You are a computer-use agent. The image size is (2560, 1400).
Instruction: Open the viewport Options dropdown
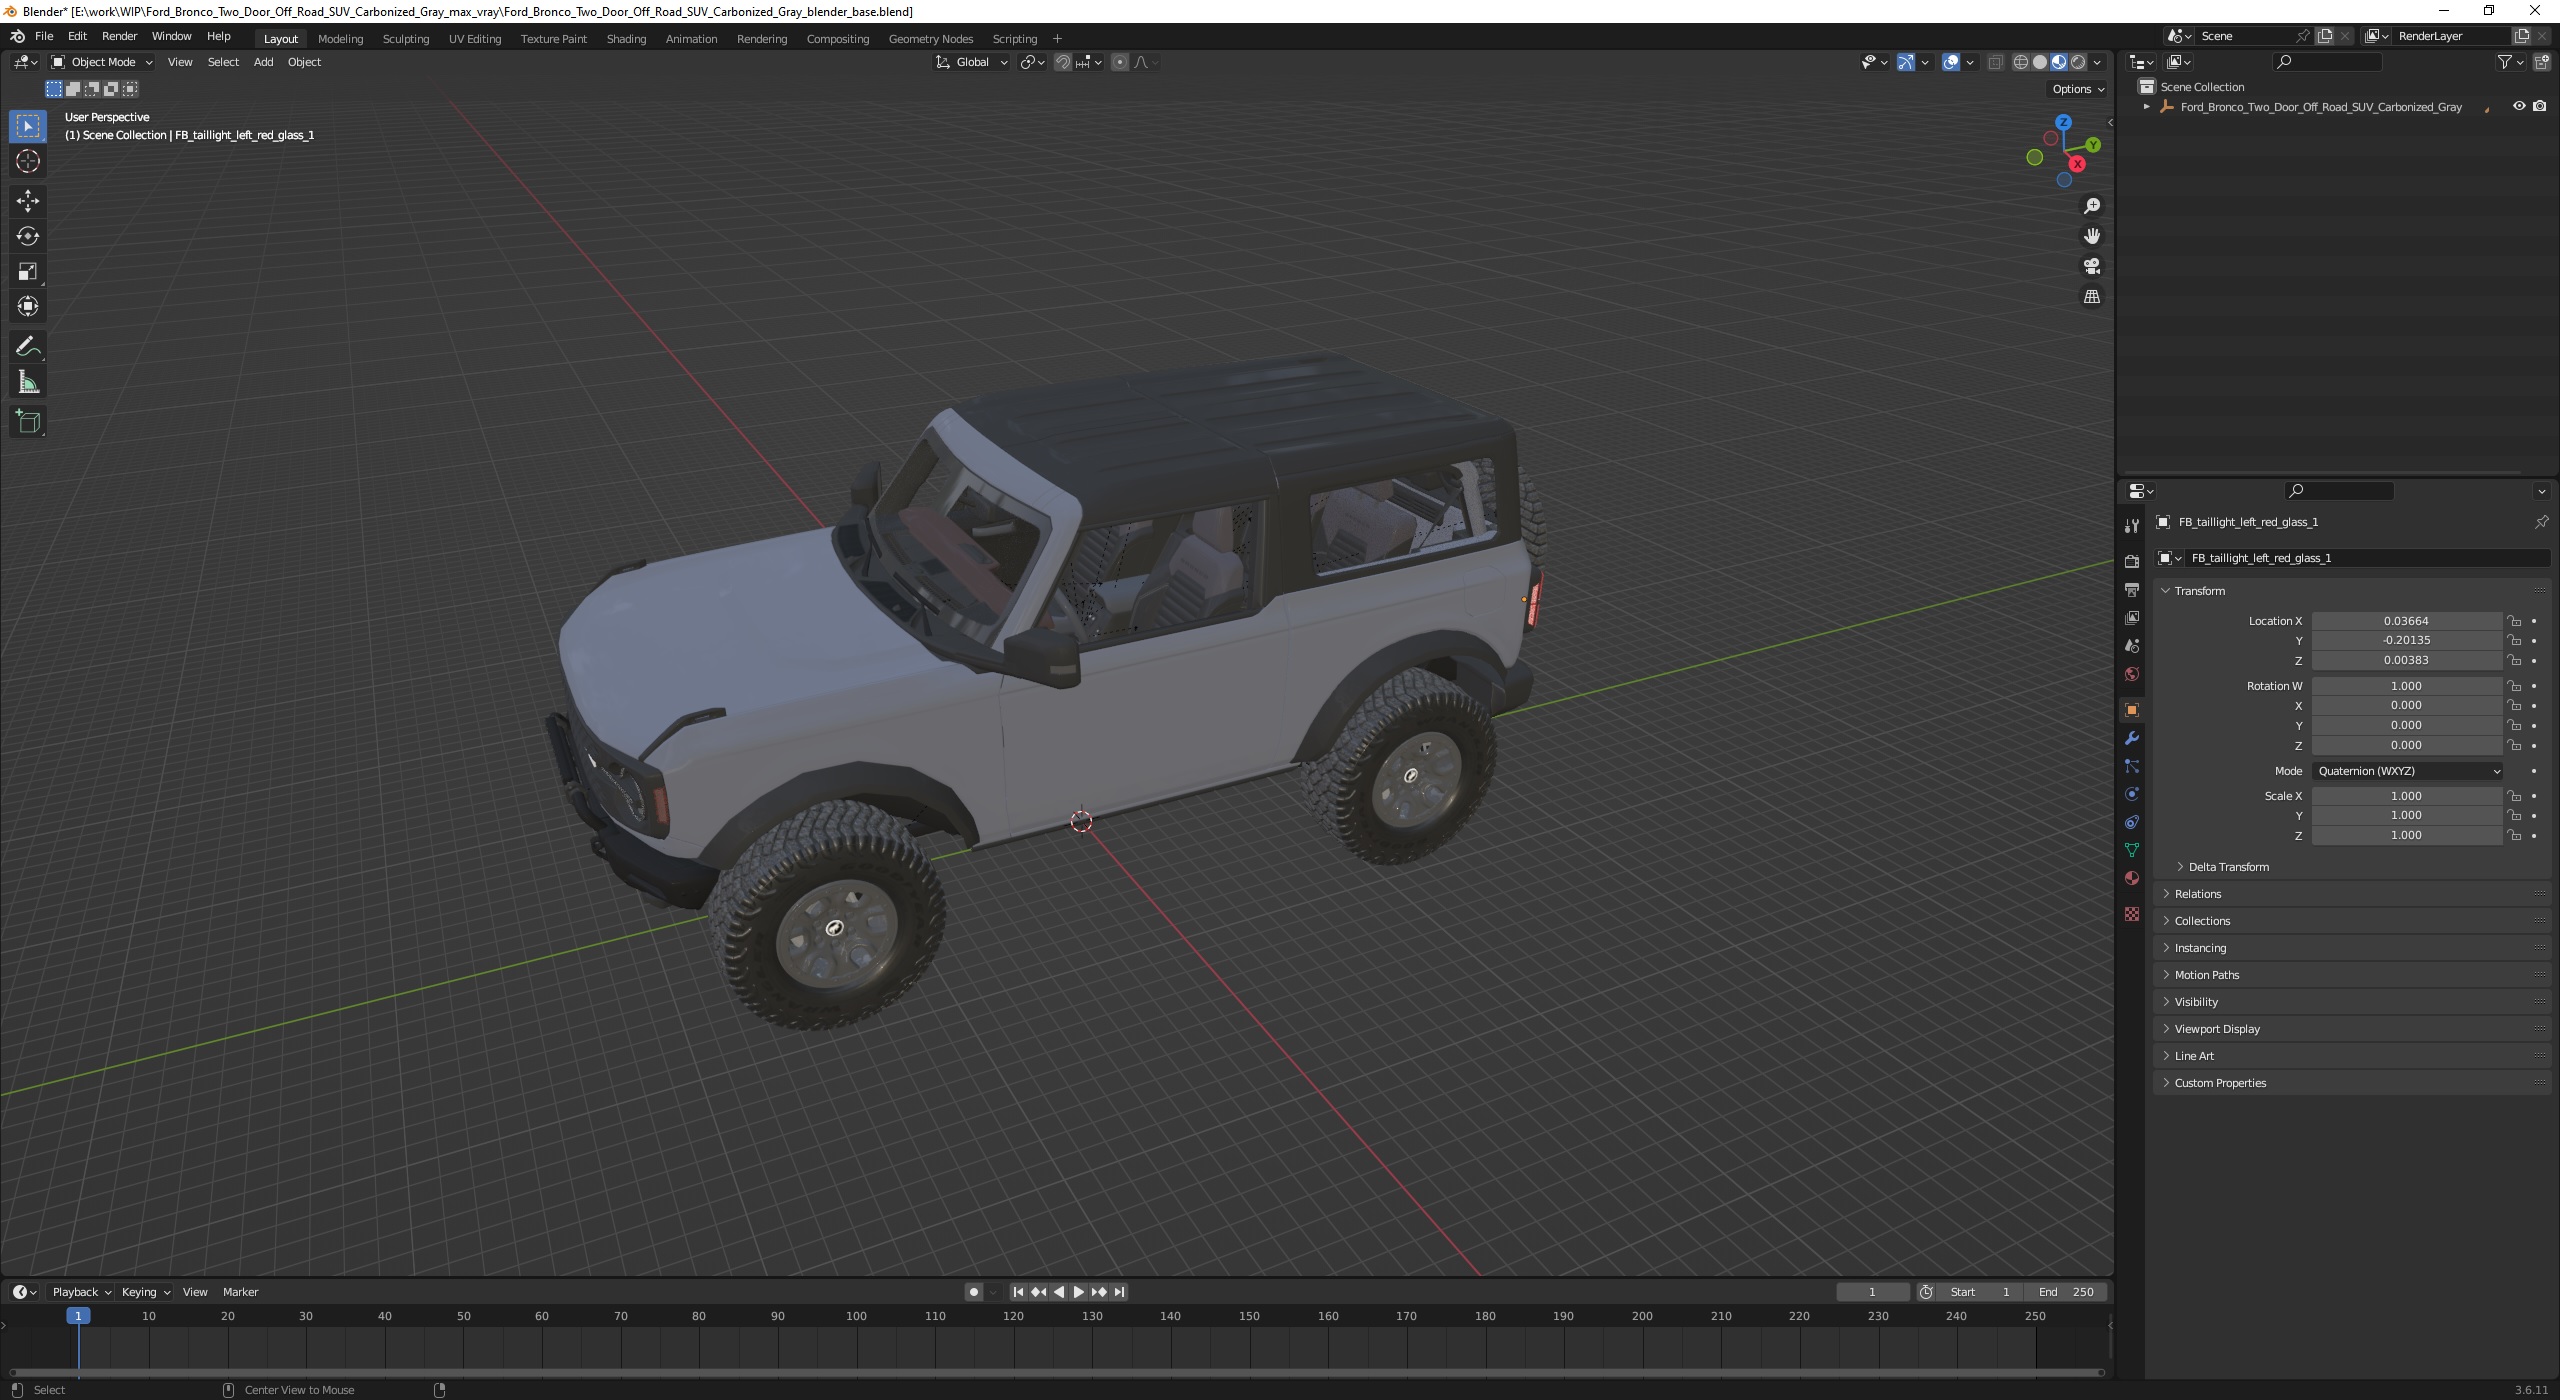coord(2079,89)
